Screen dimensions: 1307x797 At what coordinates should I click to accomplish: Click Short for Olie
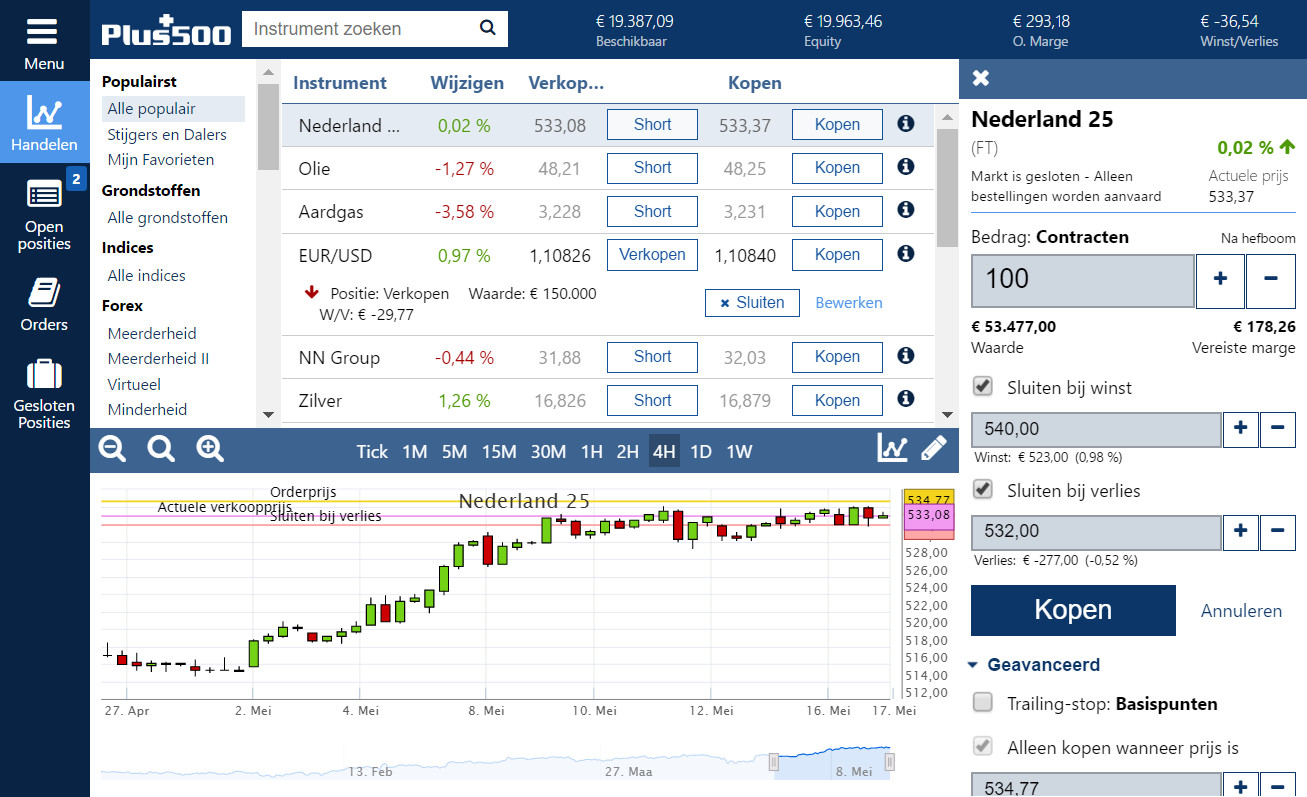(652, 168)
